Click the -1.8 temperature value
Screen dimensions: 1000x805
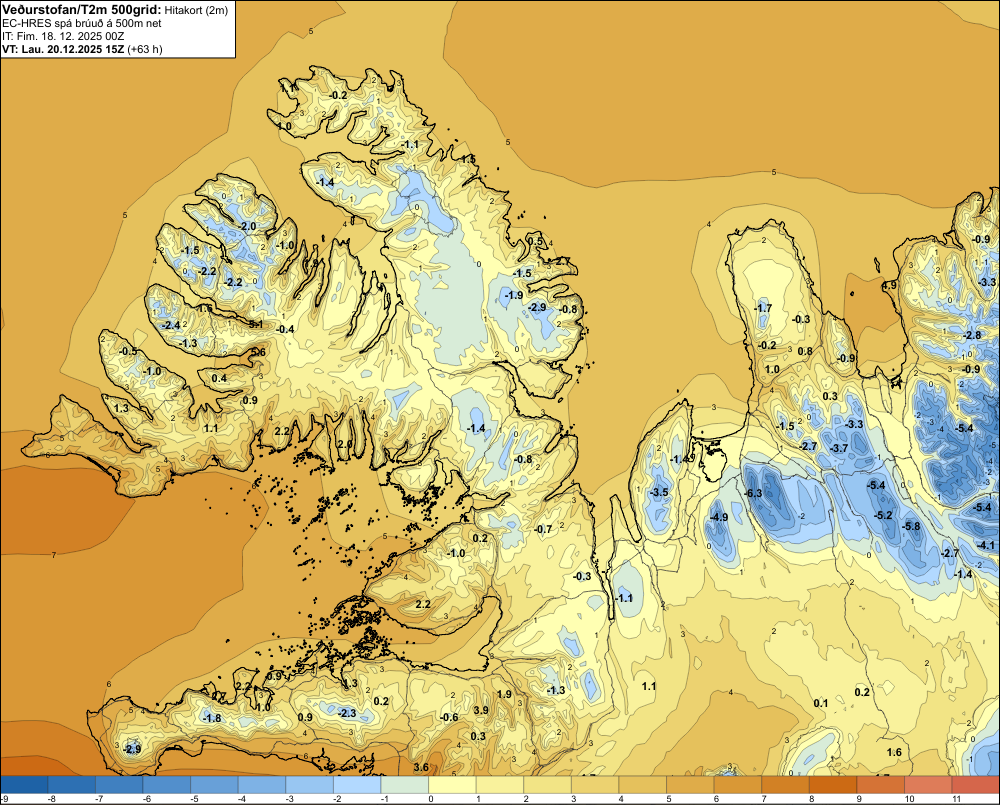coord(212,718)
